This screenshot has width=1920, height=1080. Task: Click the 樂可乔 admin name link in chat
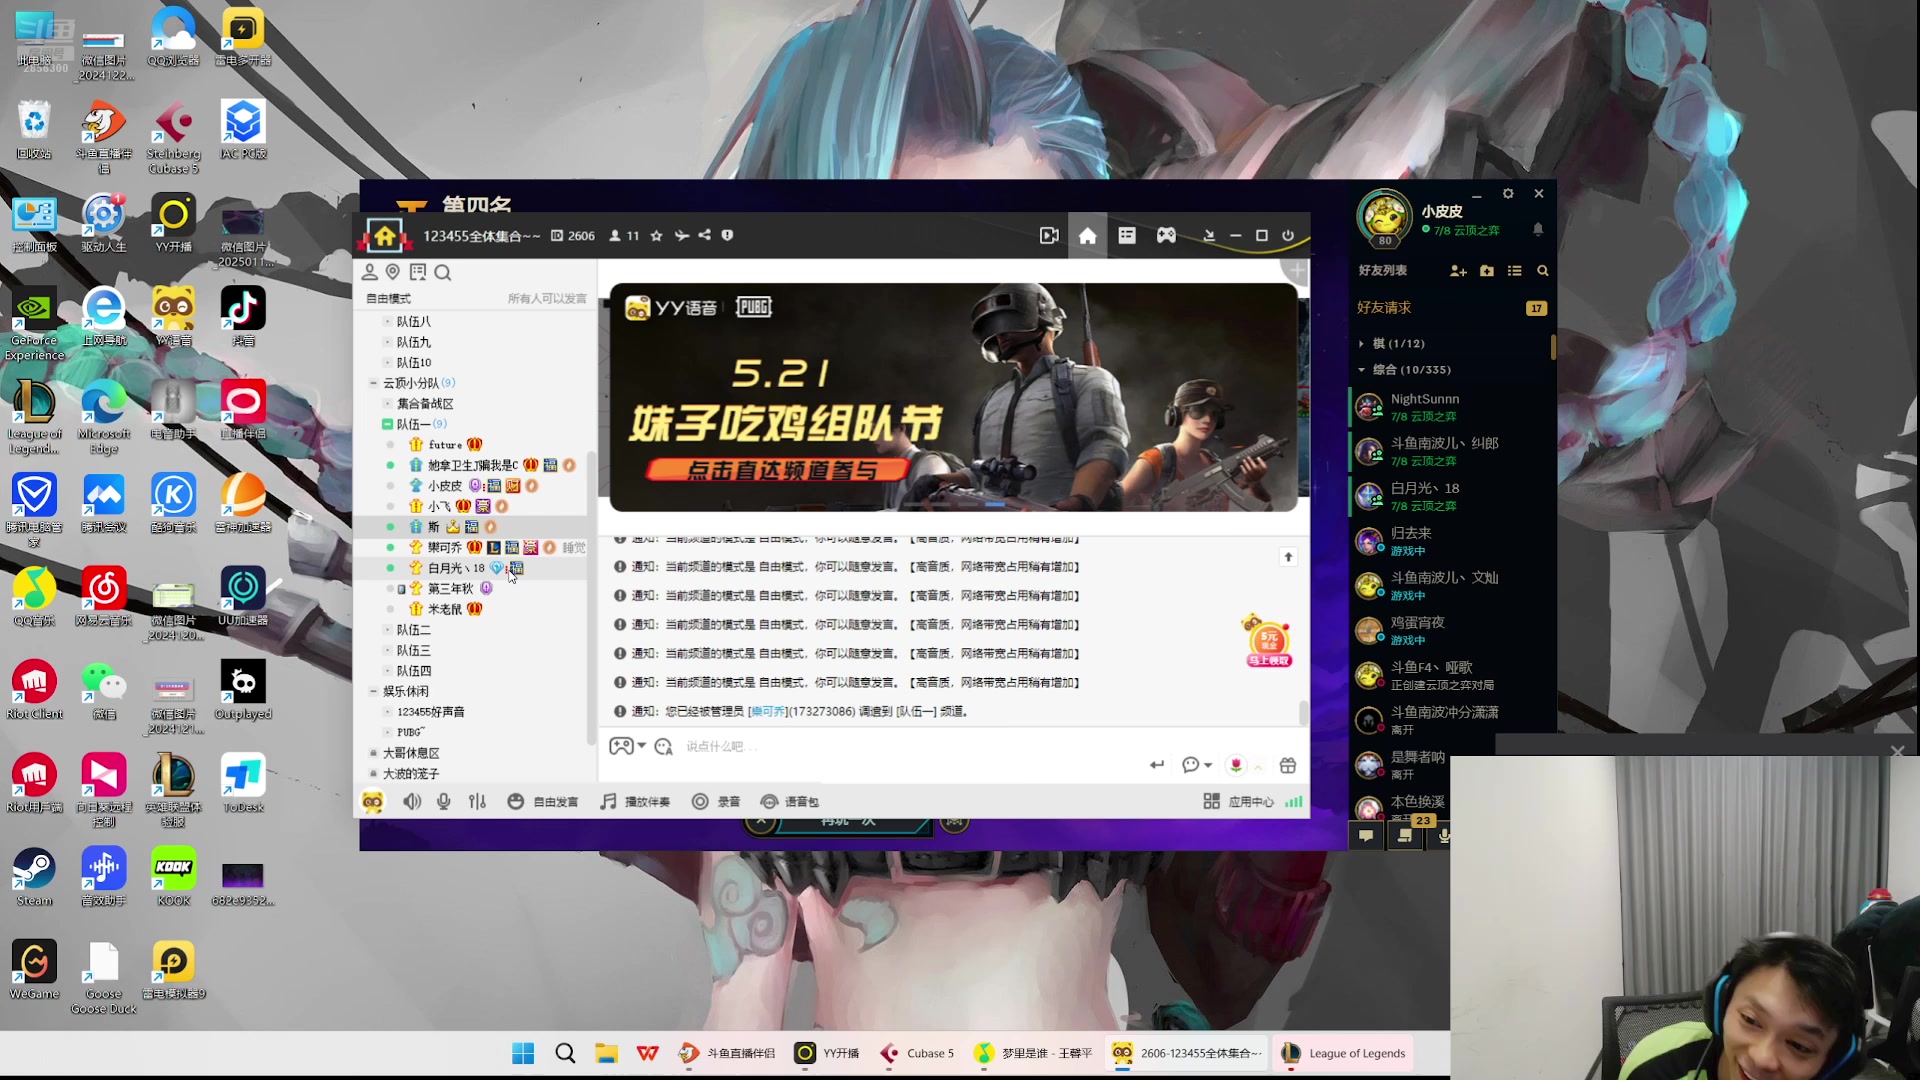point(768,712)
